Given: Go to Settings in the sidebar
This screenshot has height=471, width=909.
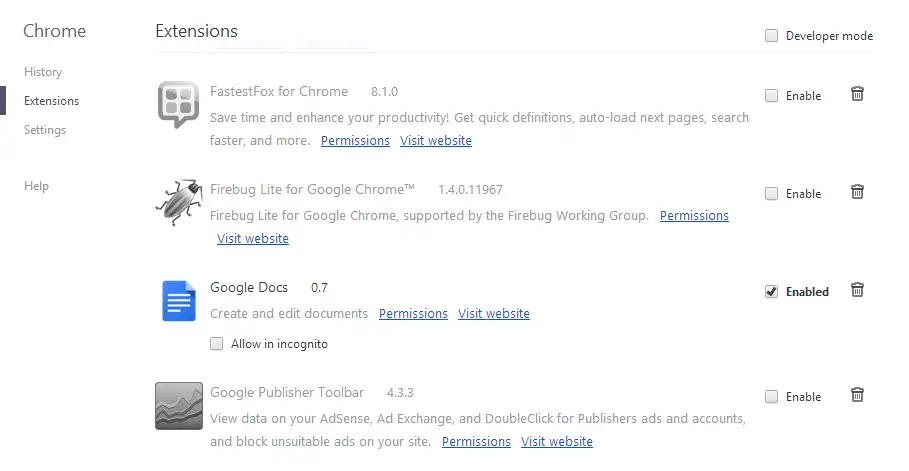Looking at the screenshot, I should (45, 130).
